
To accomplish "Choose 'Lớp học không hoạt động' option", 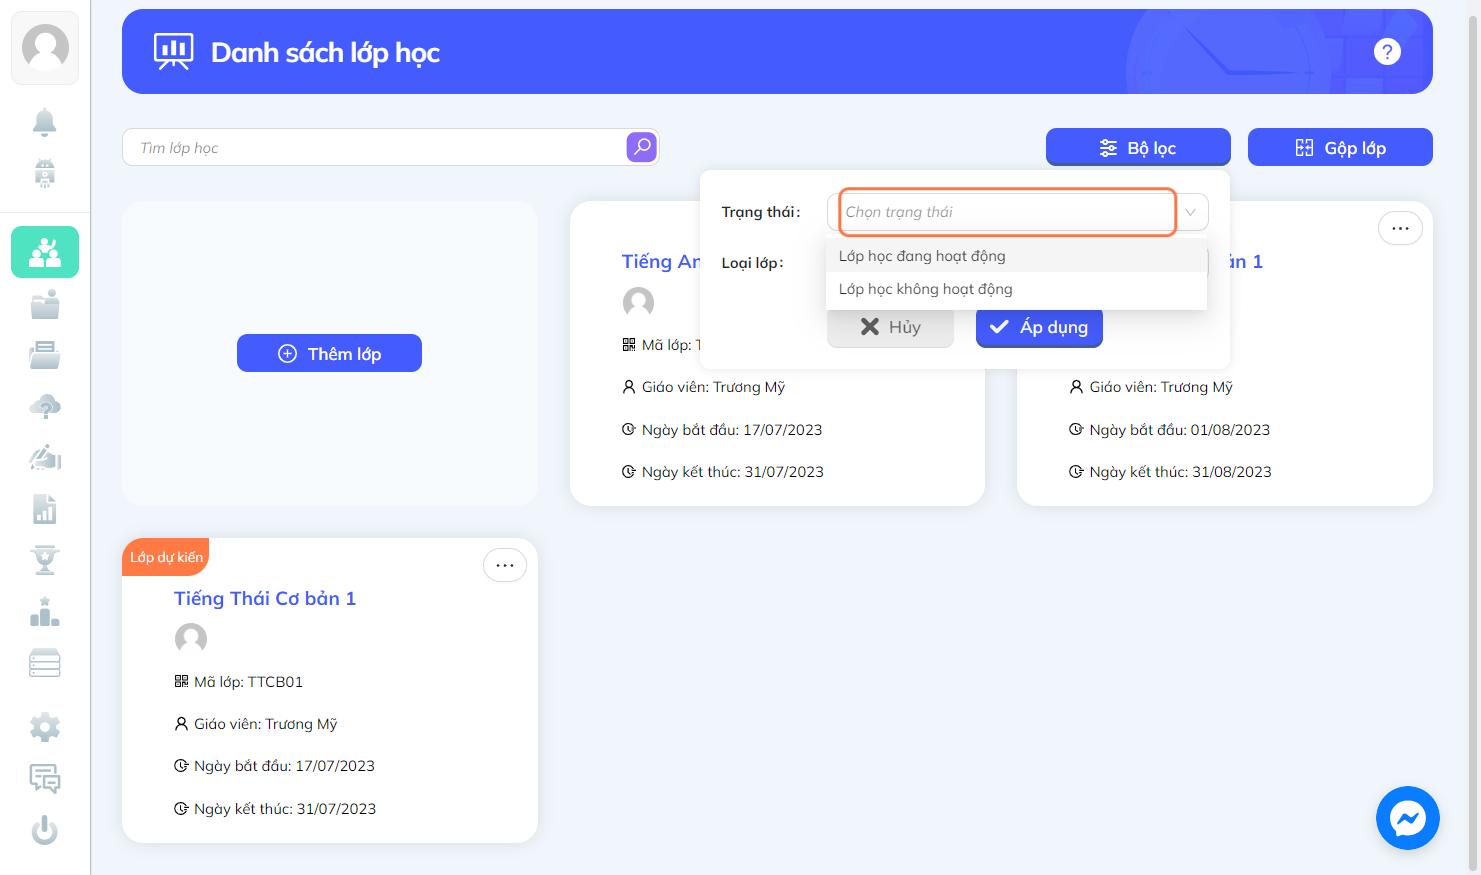I will 1016,289.
